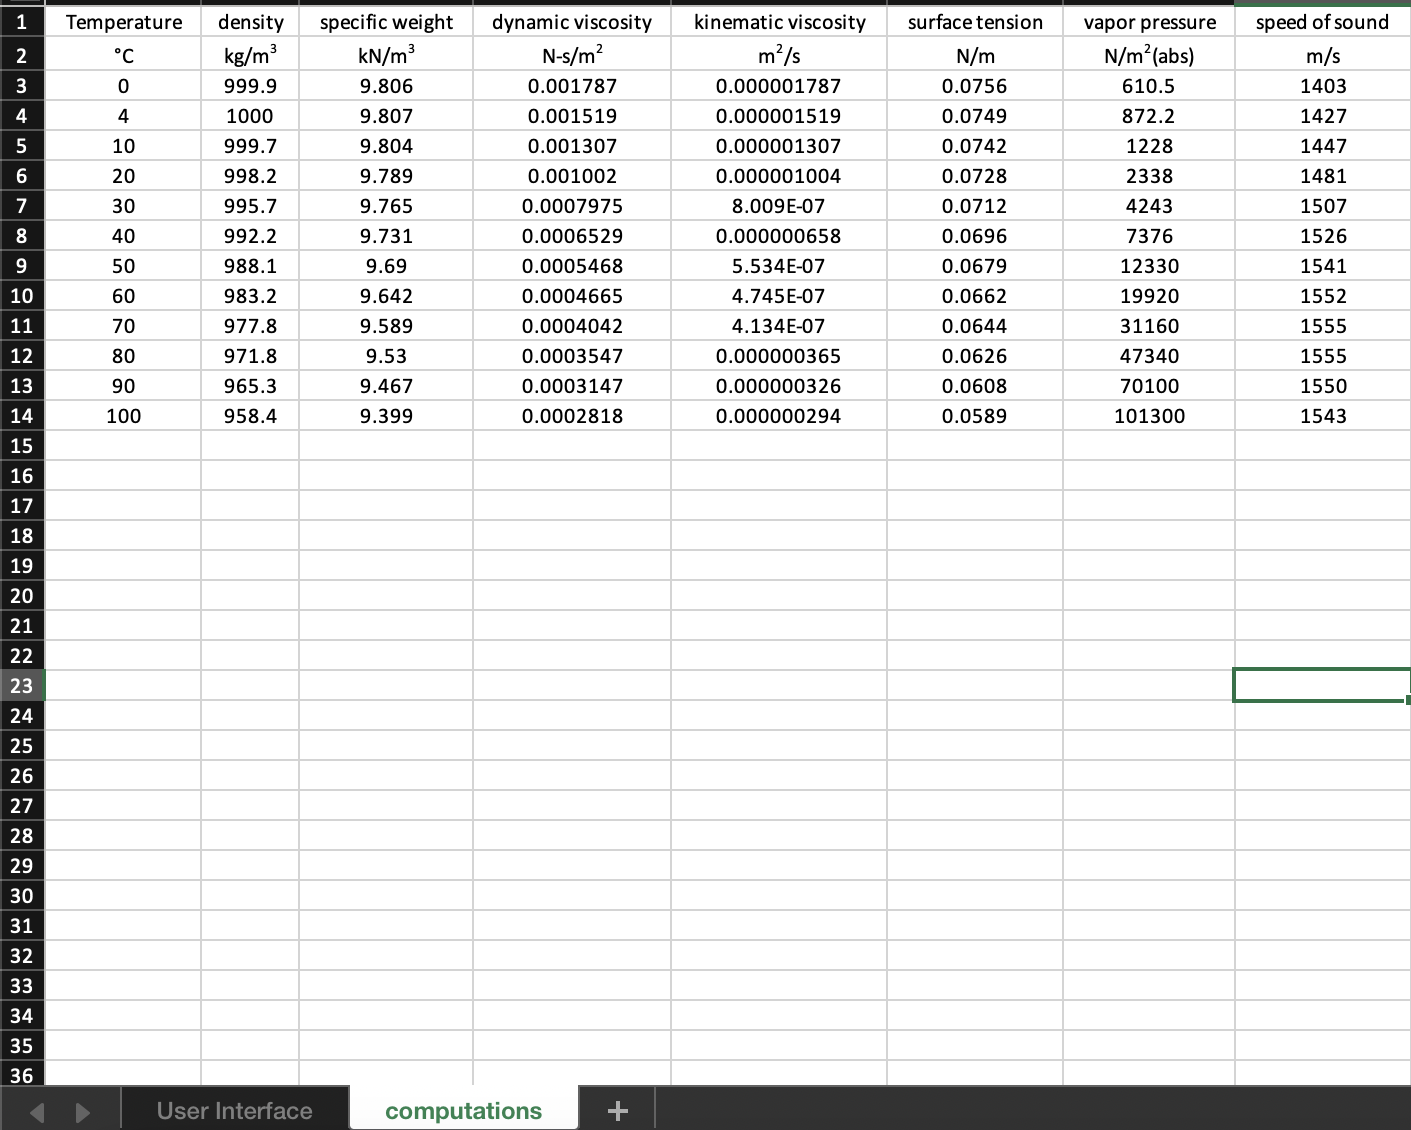Click the surface tension value 0.0756

coord(974,86)
